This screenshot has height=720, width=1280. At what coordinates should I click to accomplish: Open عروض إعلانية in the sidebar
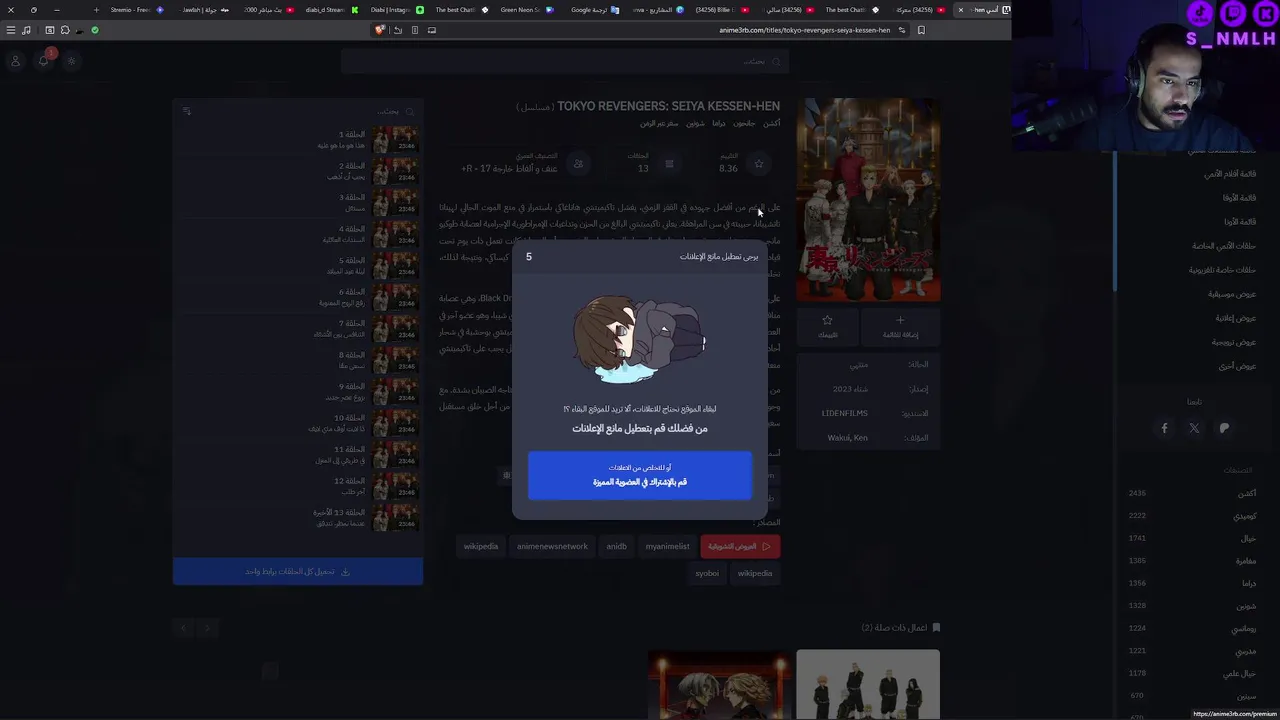click(x=1236, y=318)
